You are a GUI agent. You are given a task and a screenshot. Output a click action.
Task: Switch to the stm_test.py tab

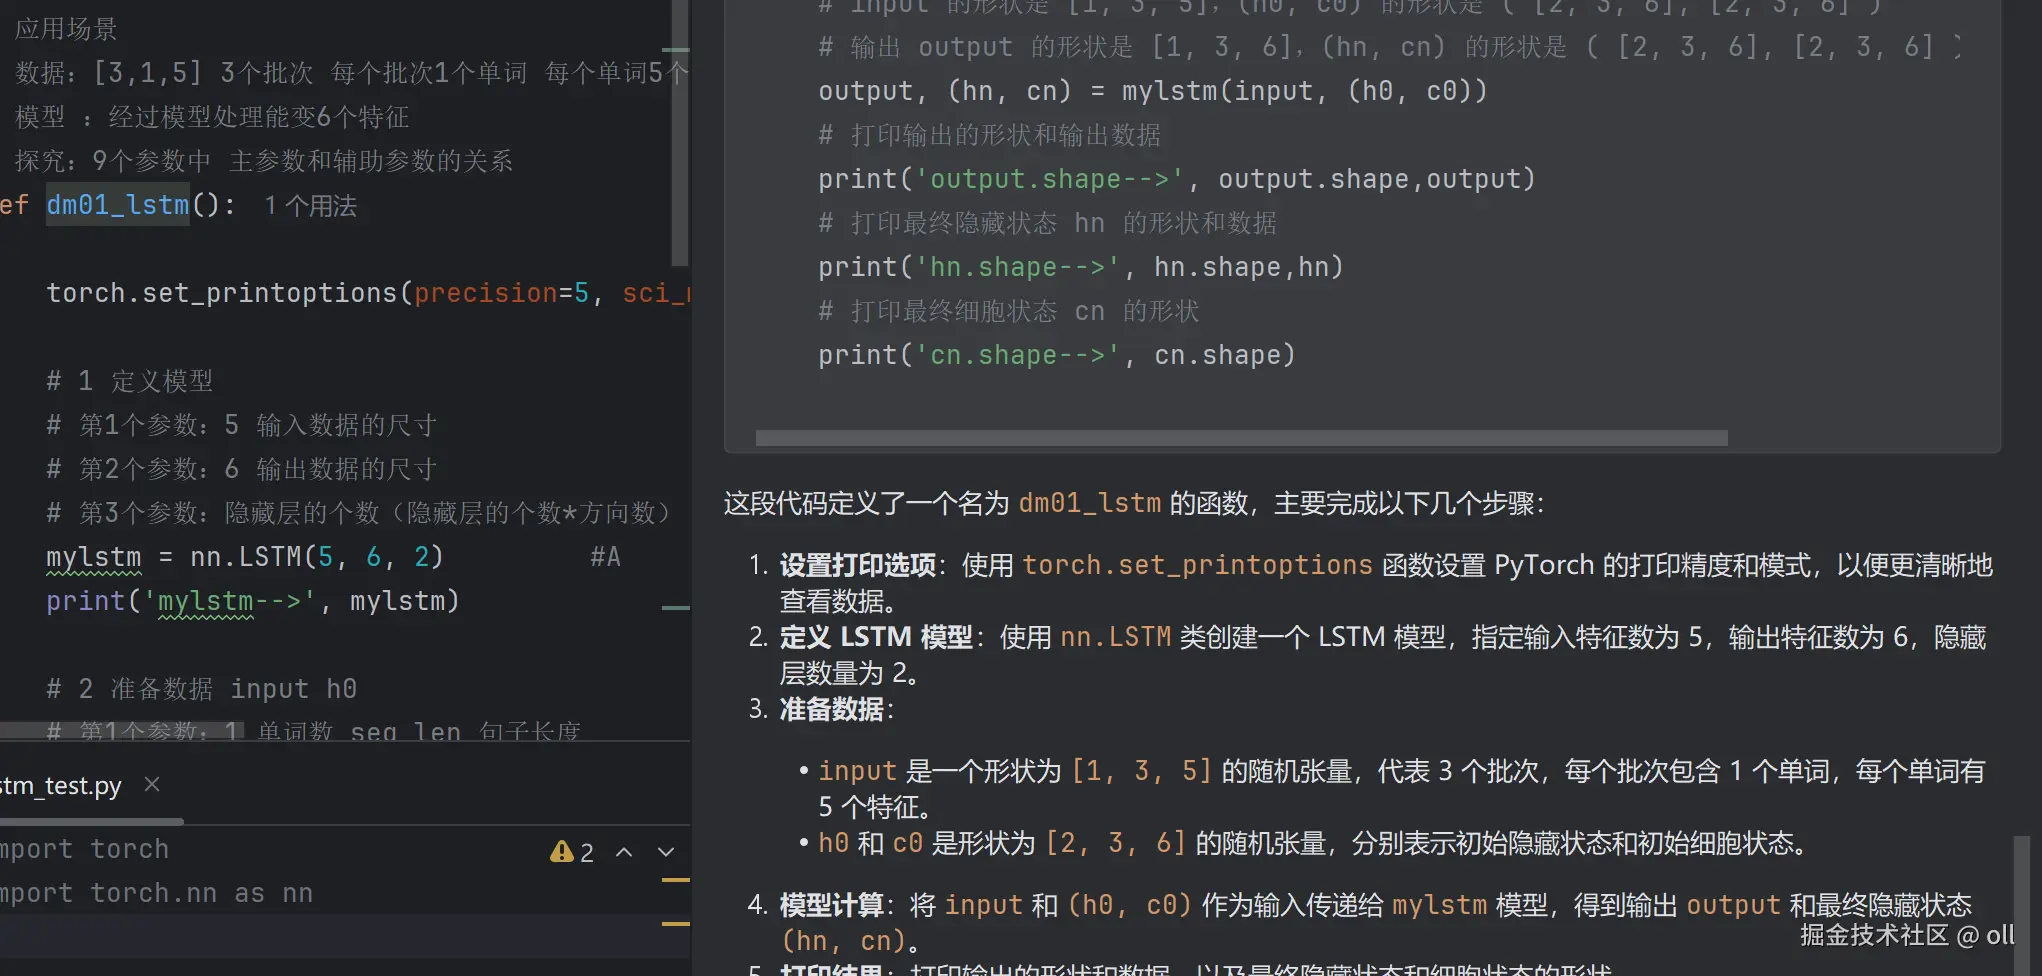pyautogui.click(x=60, y=786)
